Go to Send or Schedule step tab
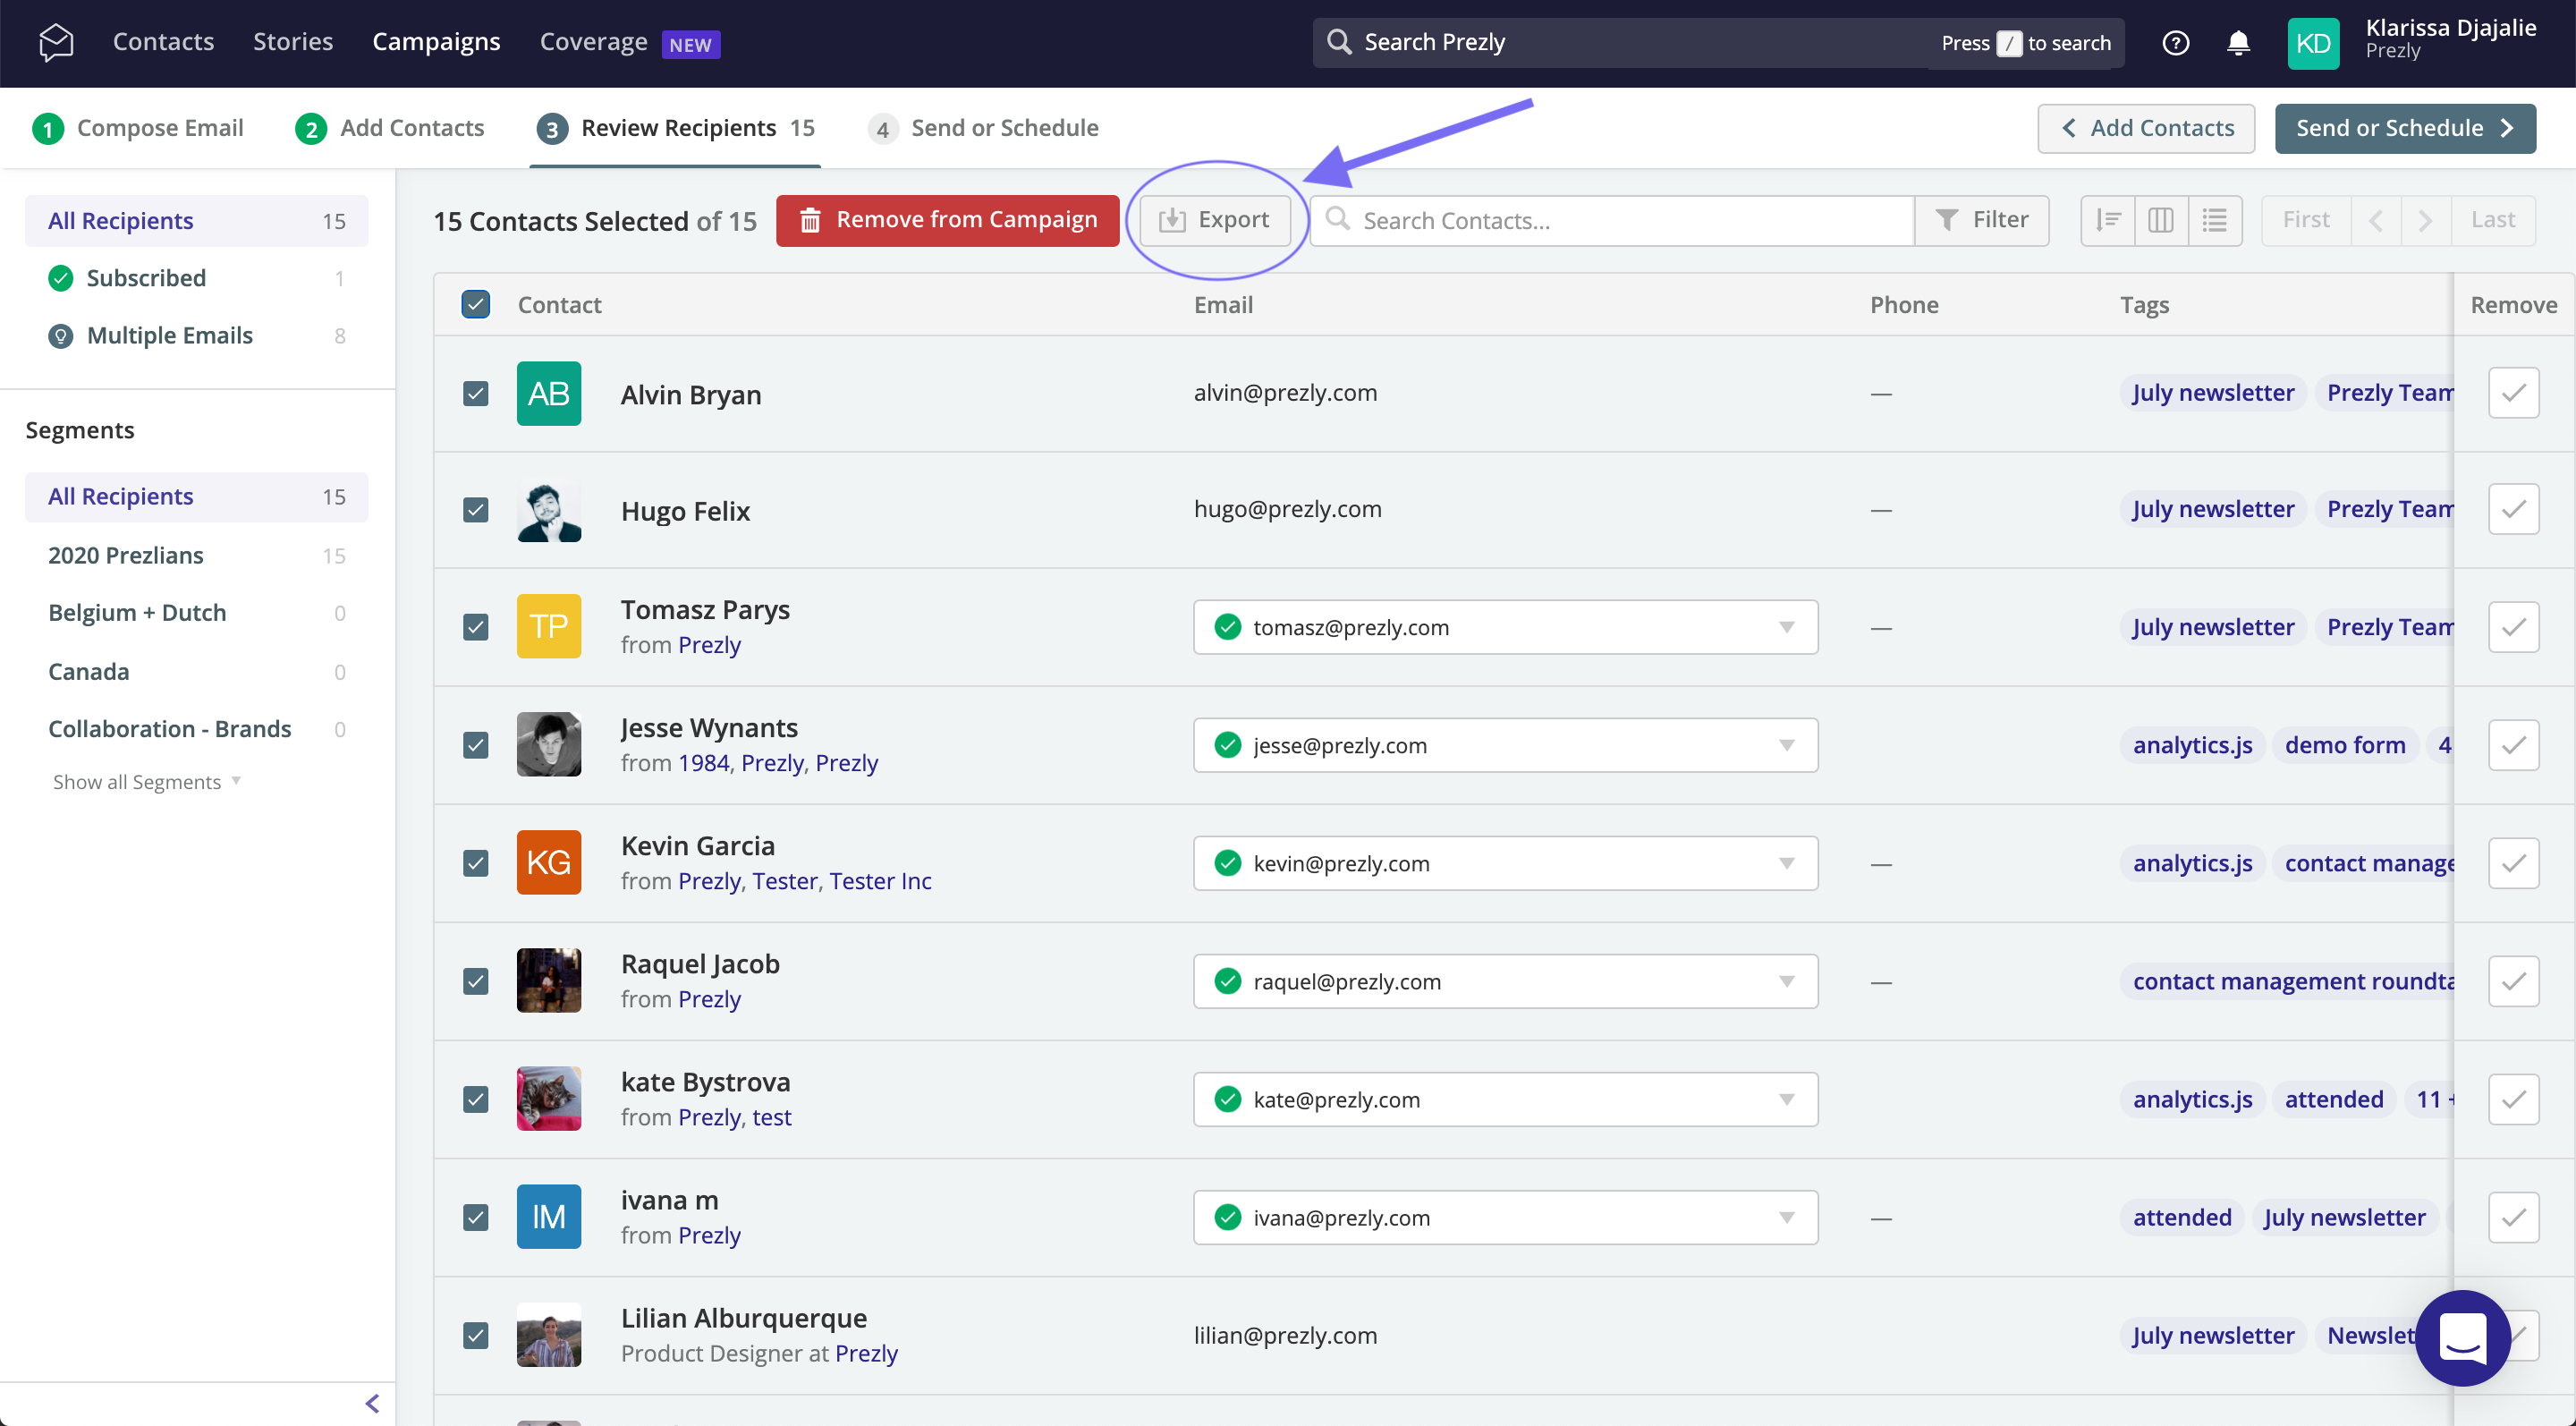The width and height of the screenshot is (2576, 1426). 984,128
